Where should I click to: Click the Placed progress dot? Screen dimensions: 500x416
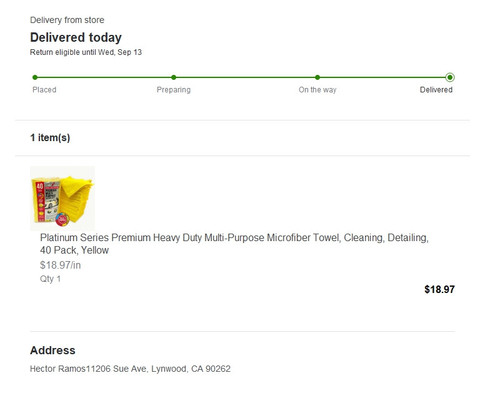pos(35,77)
